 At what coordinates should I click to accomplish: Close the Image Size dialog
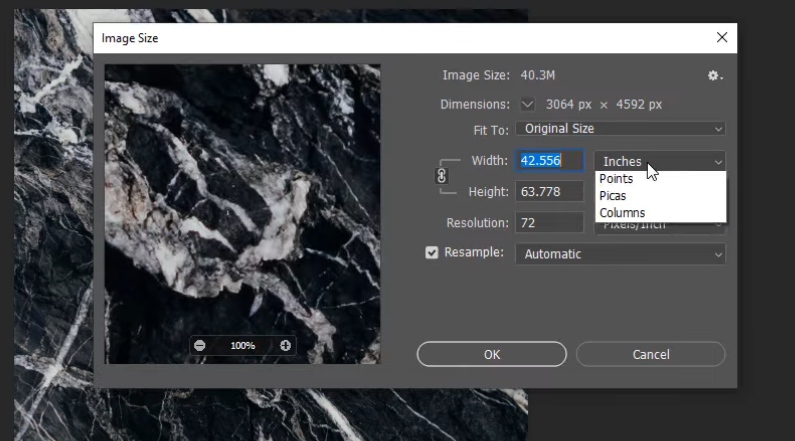tap(722, 38)
